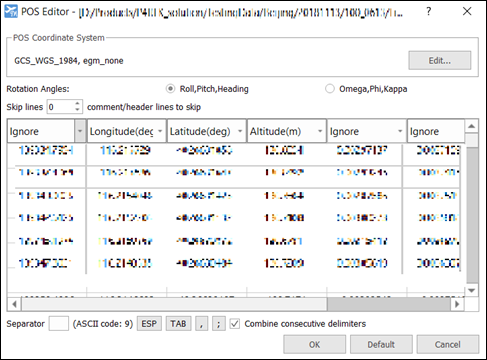Click horizontal scrollbar left arrow
487x360 pixels.
(14, 304)
